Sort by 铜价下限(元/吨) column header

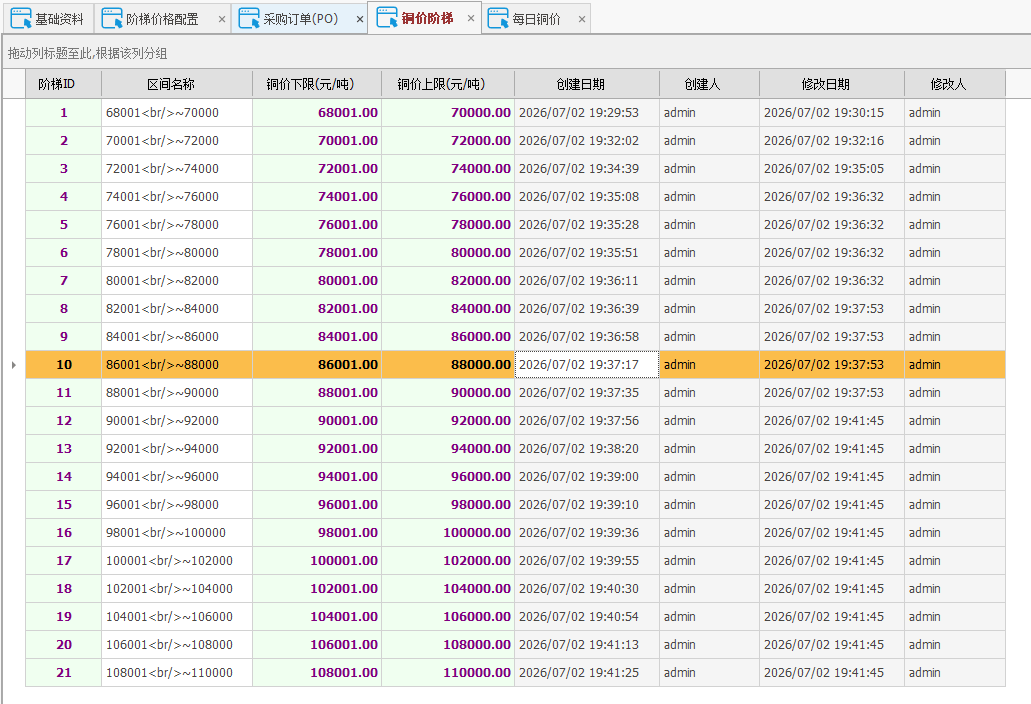(x=317, y=84)
